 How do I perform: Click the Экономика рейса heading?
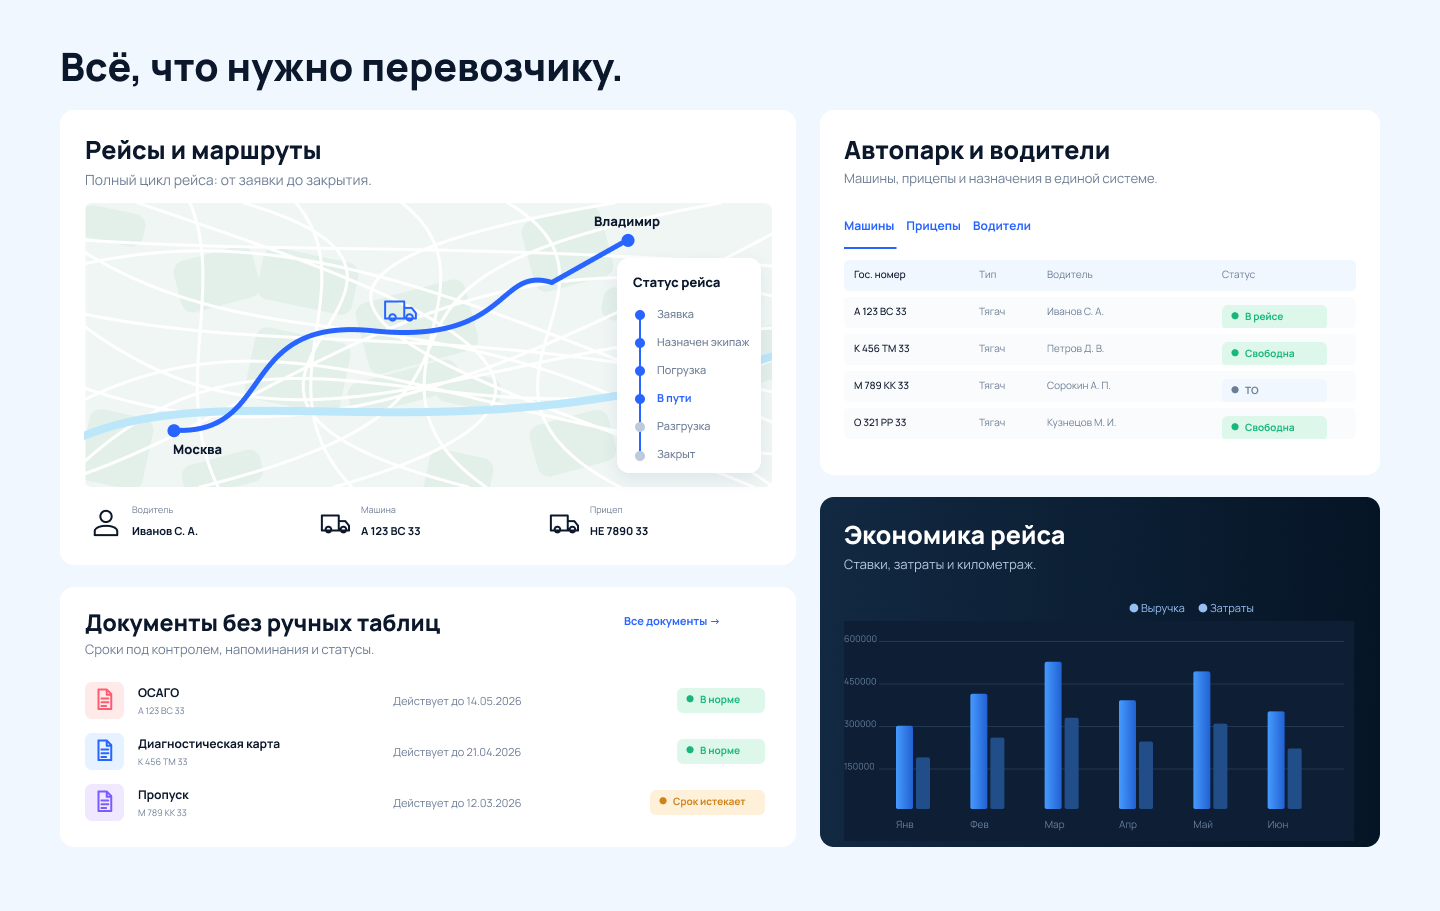pyautogui.click(x=954, y=535)
